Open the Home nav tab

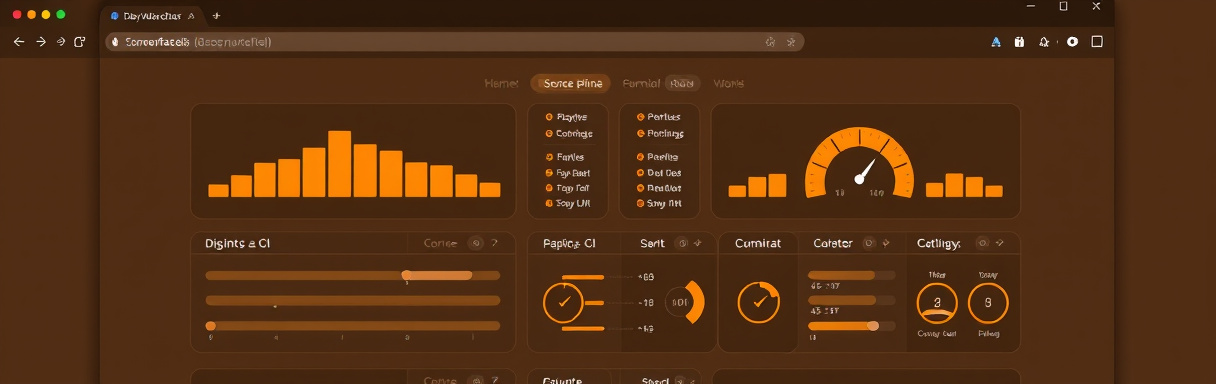(501, 84)
